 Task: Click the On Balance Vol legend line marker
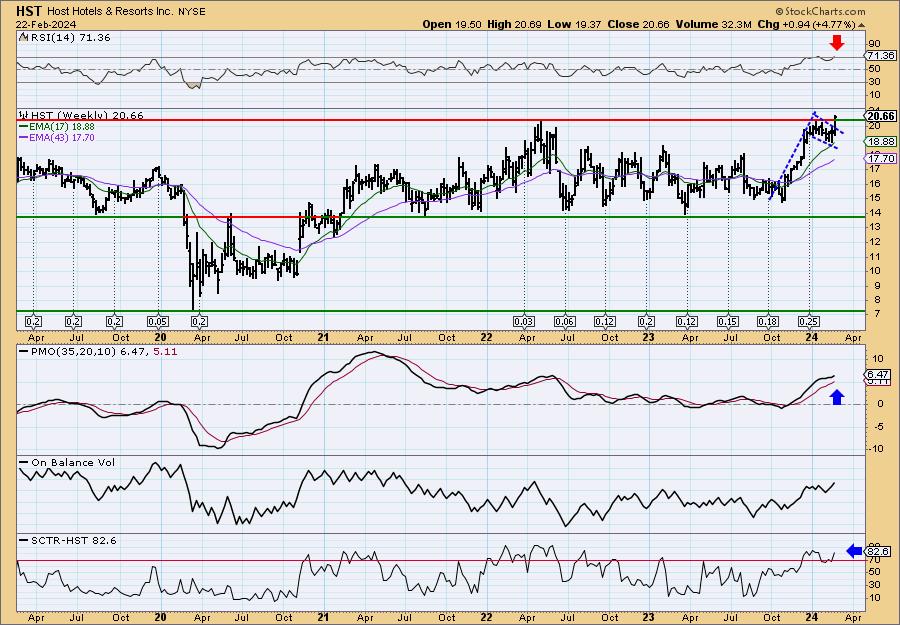tap(23, 463)
